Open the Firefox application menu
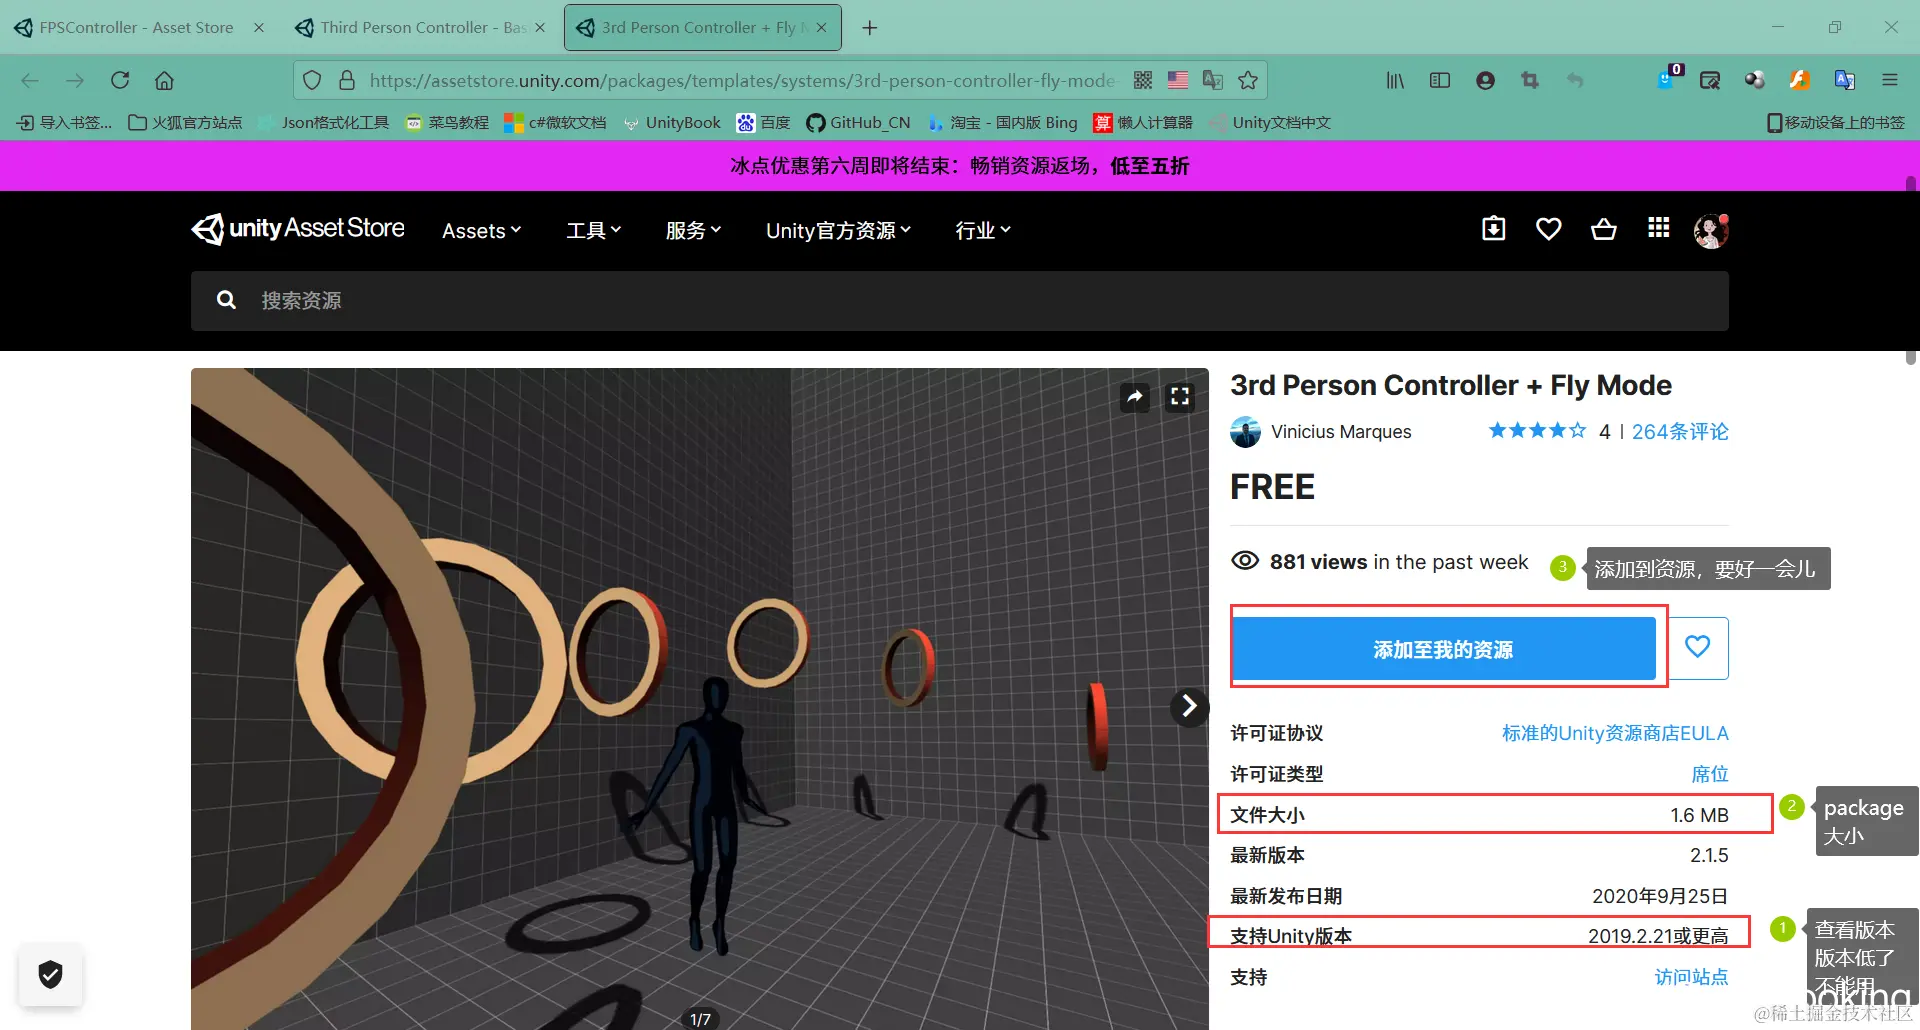Screen dimensions: 1920x1030 click(x=1890, y=80)
